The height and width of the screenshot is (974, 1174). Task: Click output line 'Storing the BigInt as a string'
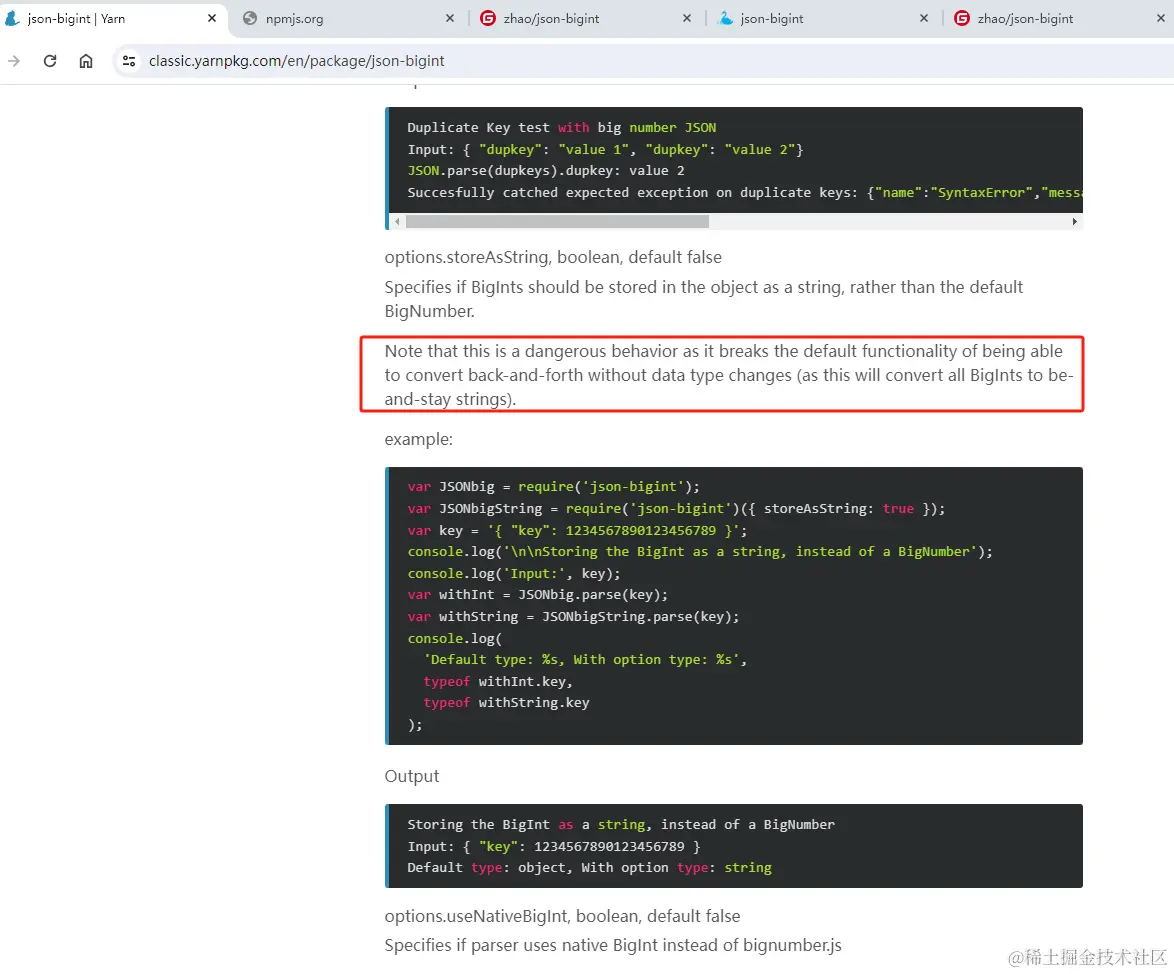621,824
